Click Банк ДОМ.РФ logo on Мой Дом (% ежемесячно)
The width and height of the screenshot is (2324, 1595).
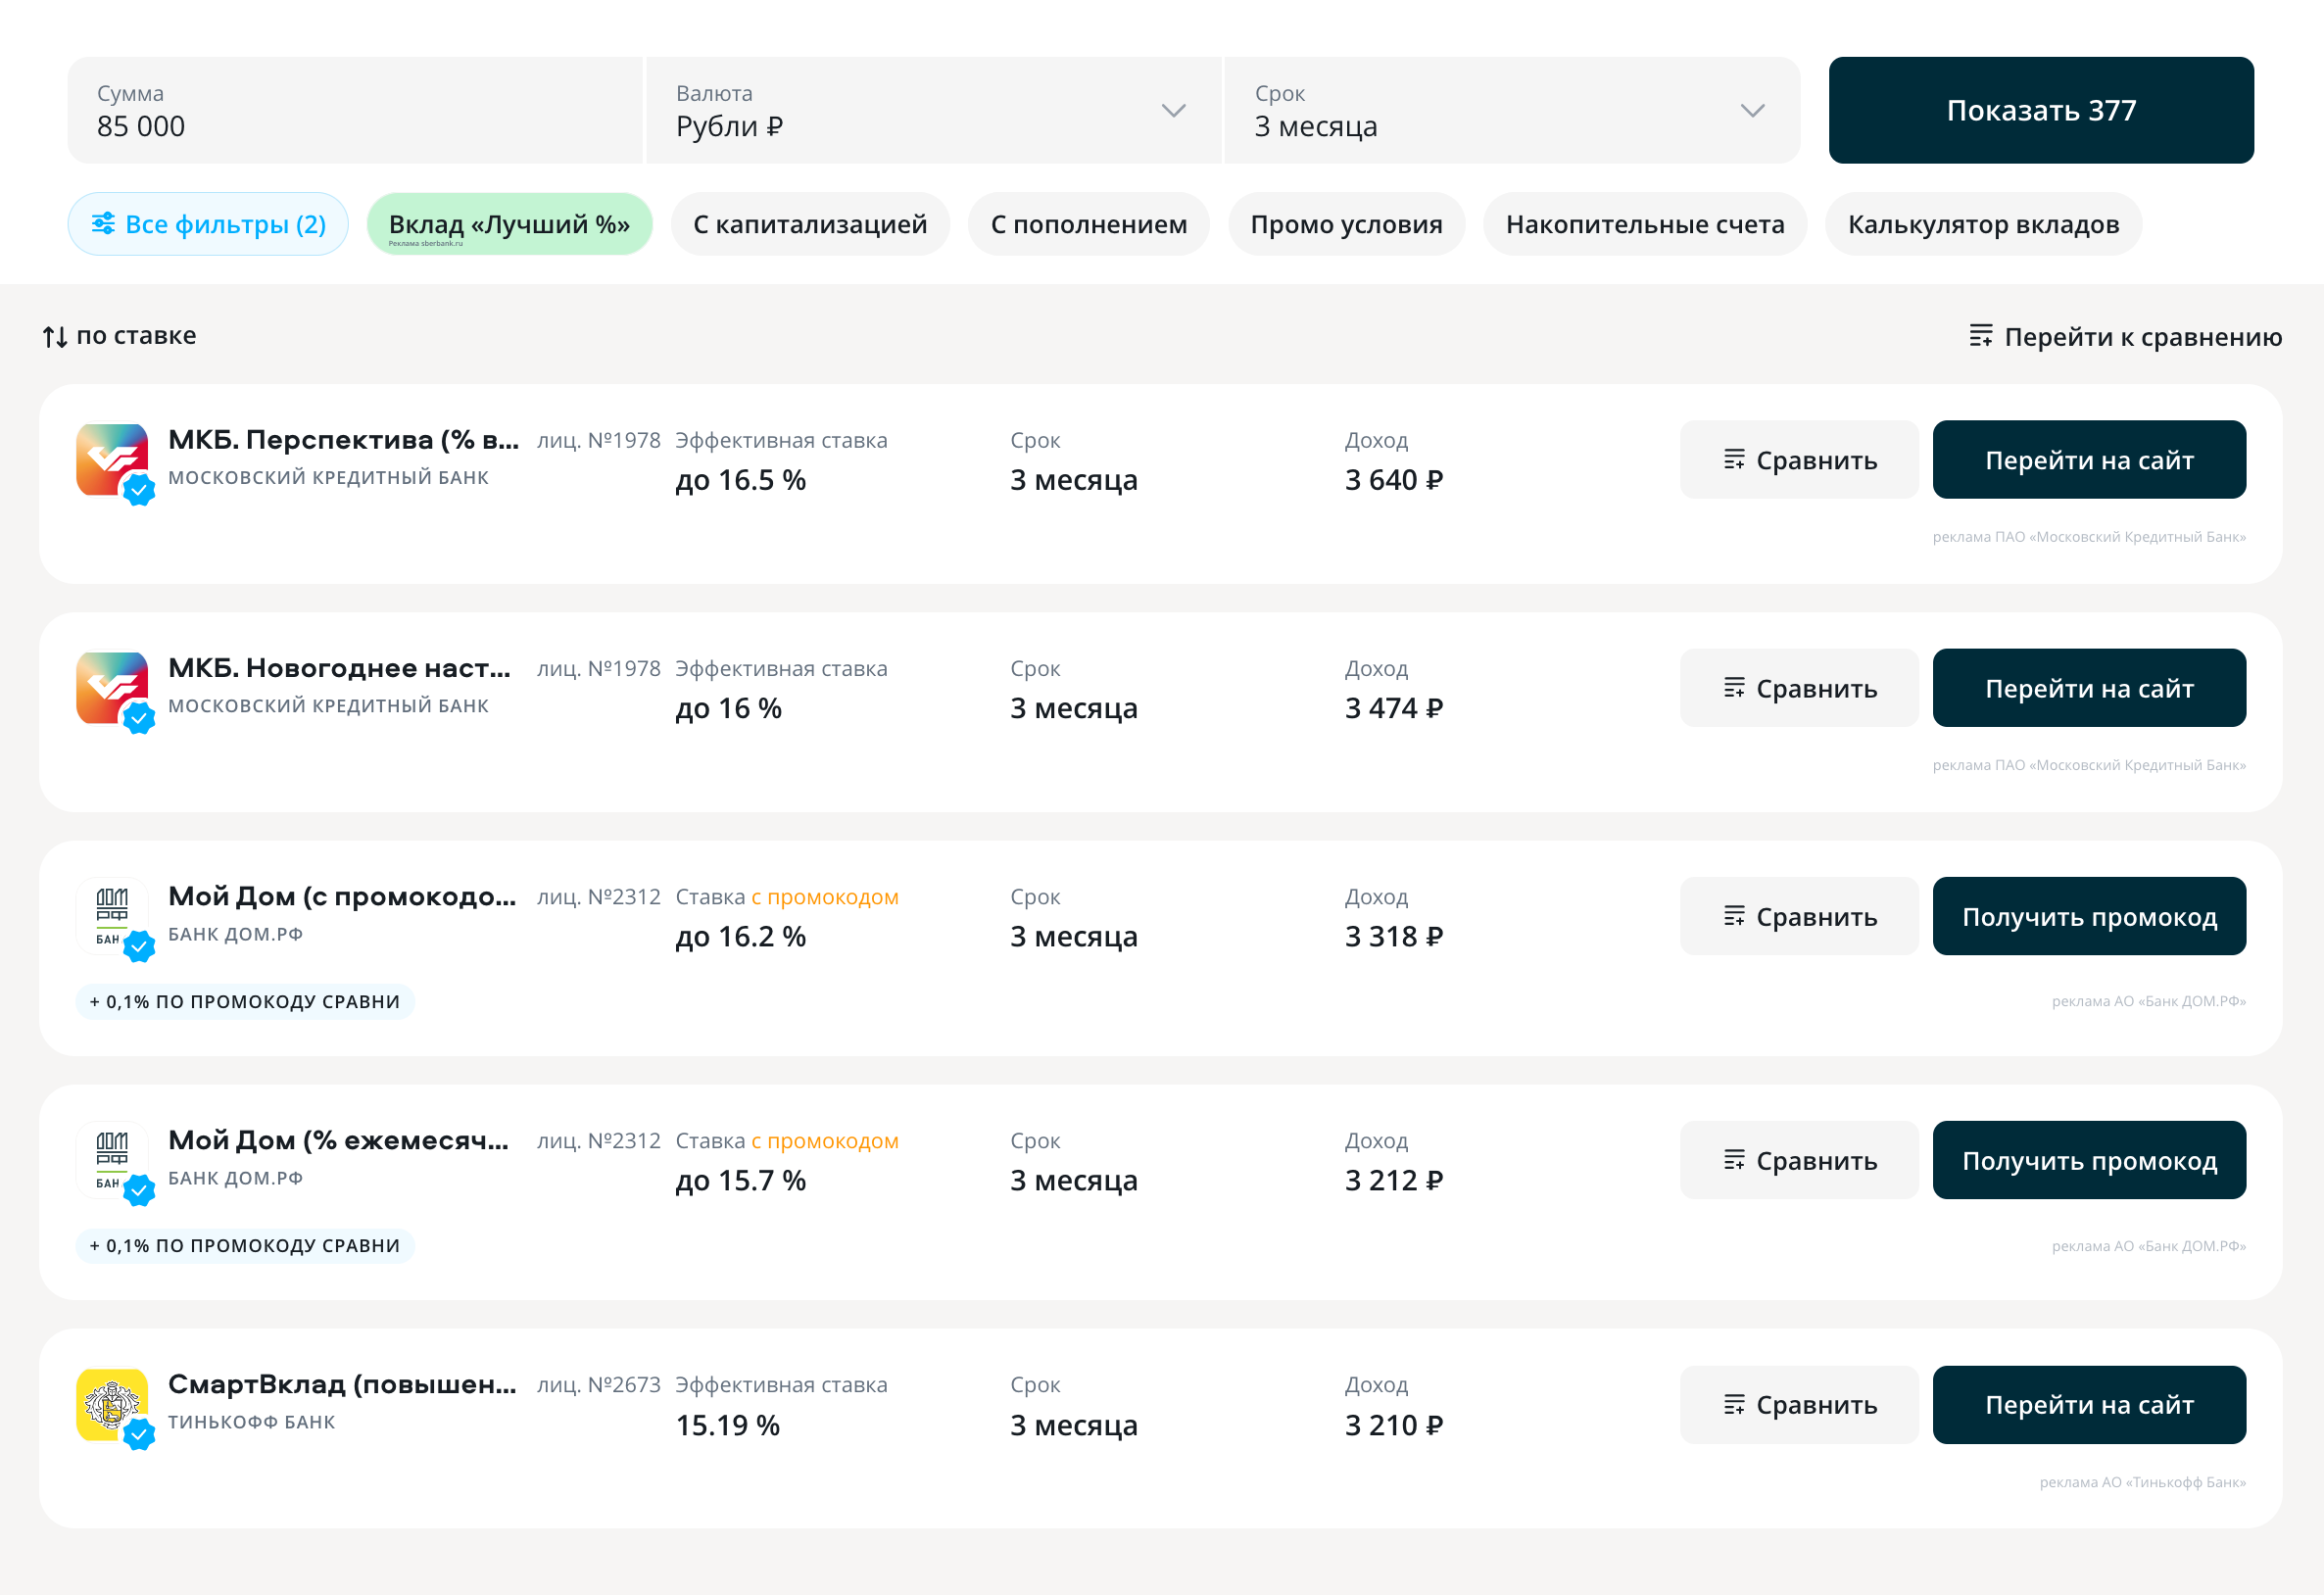tap(112, 1160)
